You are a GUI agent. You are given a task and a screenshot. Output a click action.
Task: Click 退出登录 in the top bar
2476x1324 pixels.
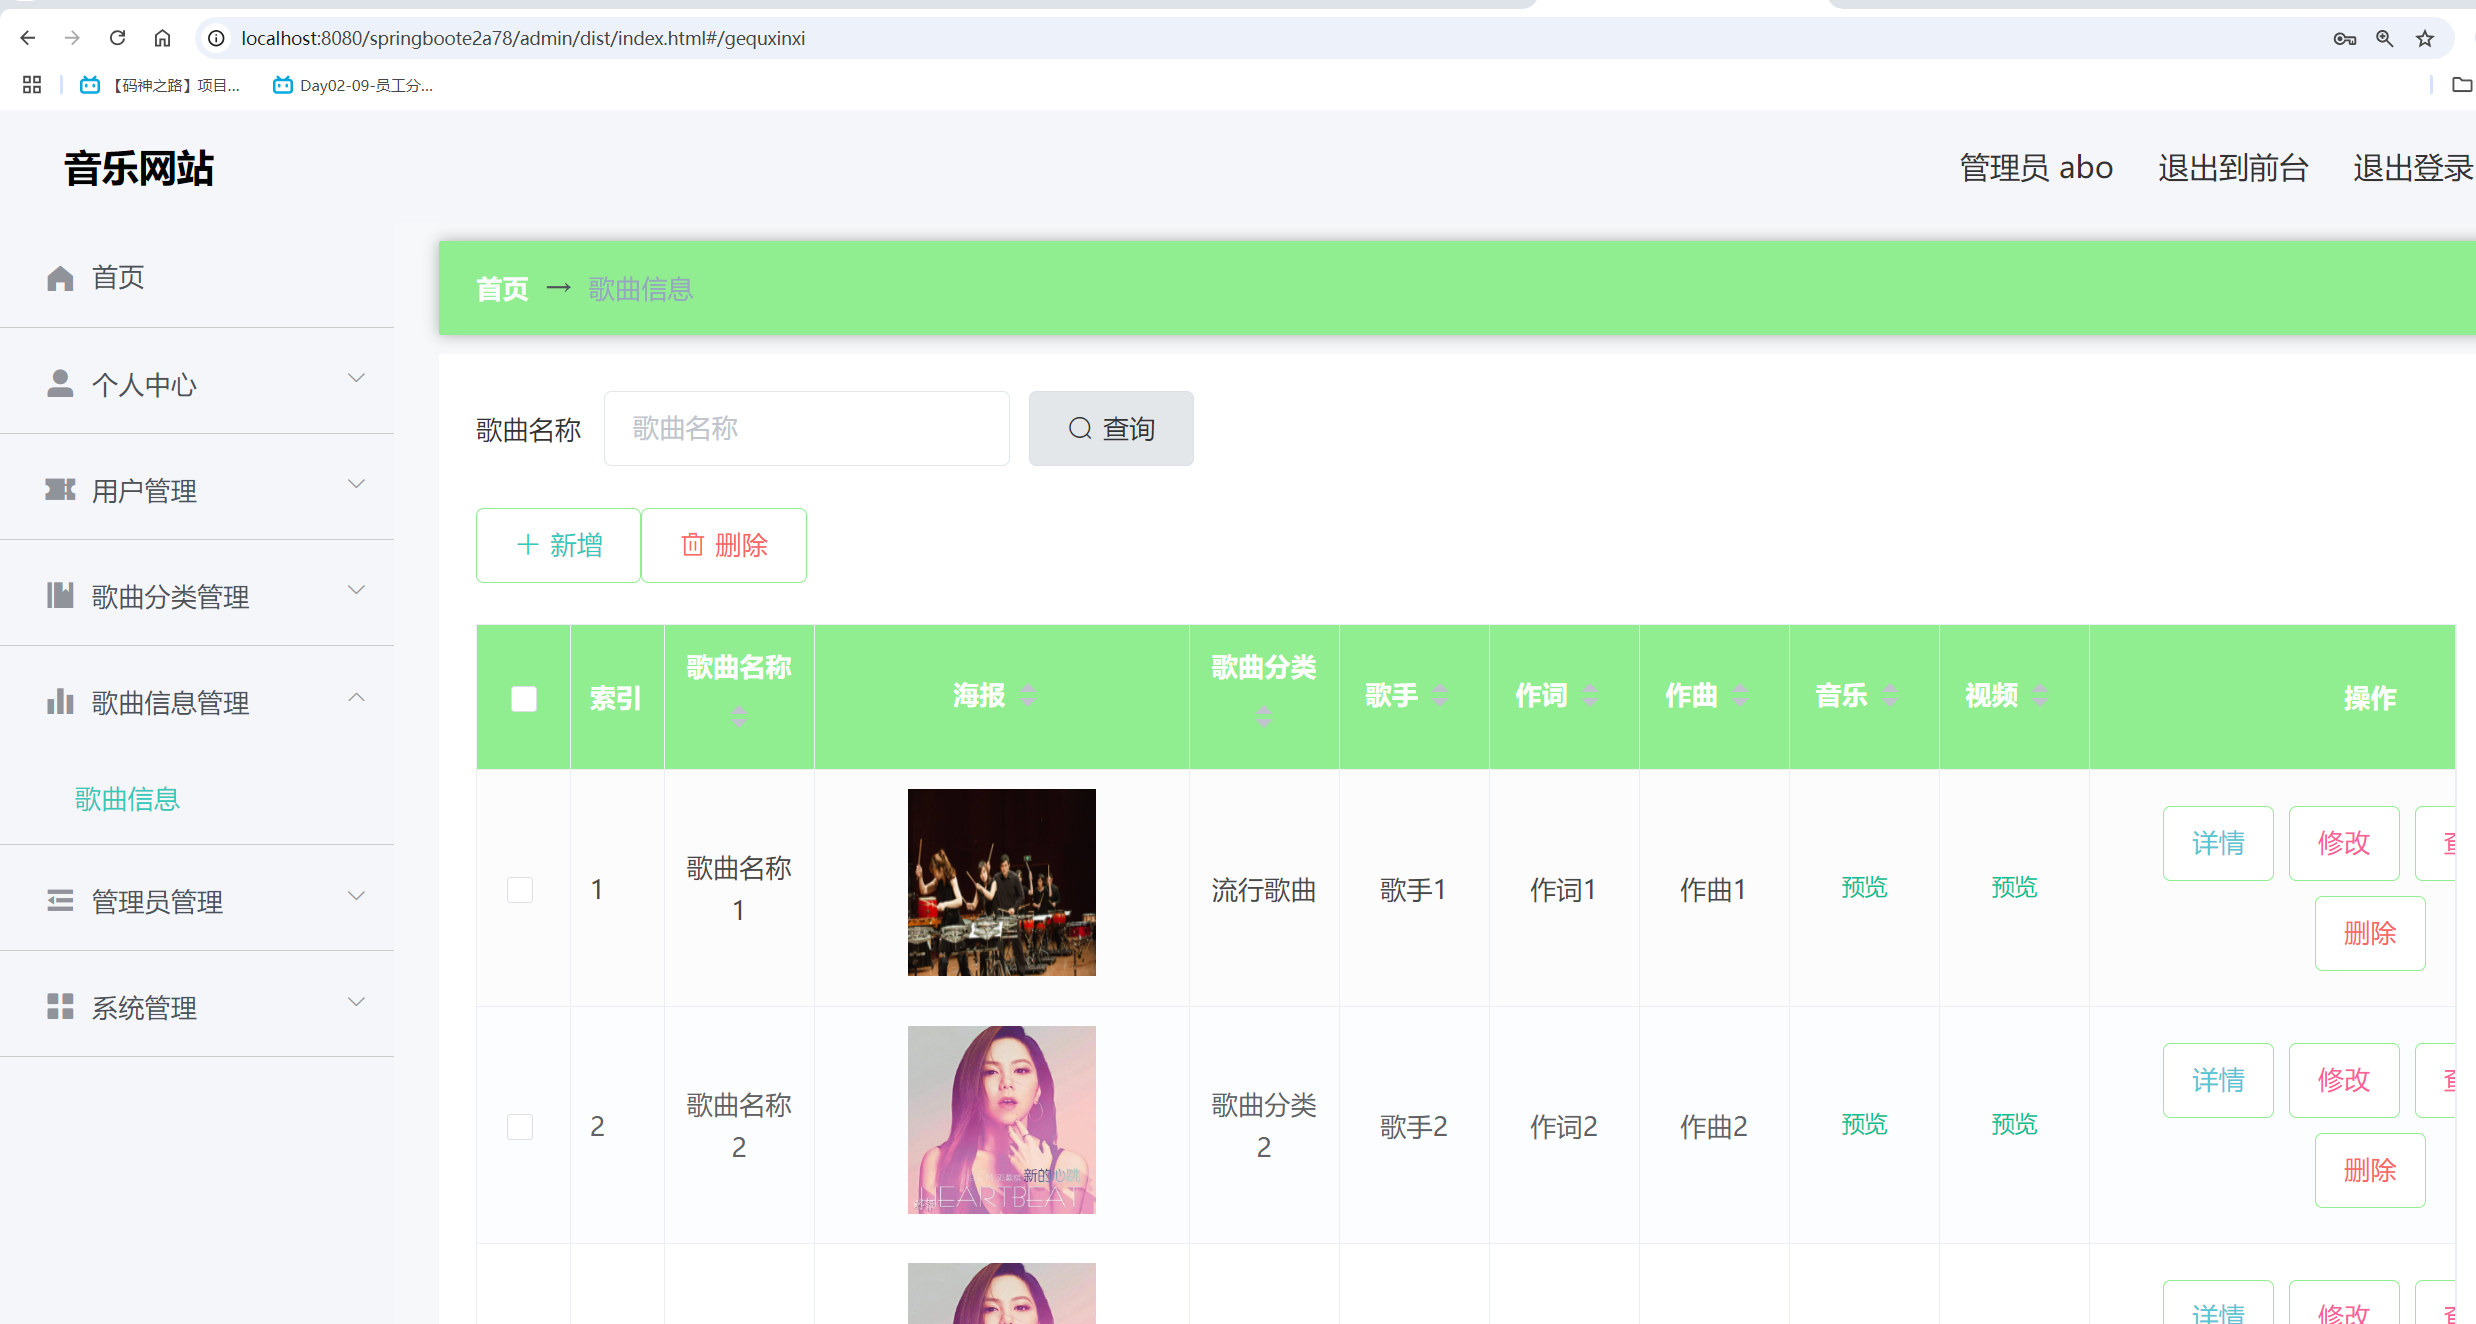tap(2413, 167)
